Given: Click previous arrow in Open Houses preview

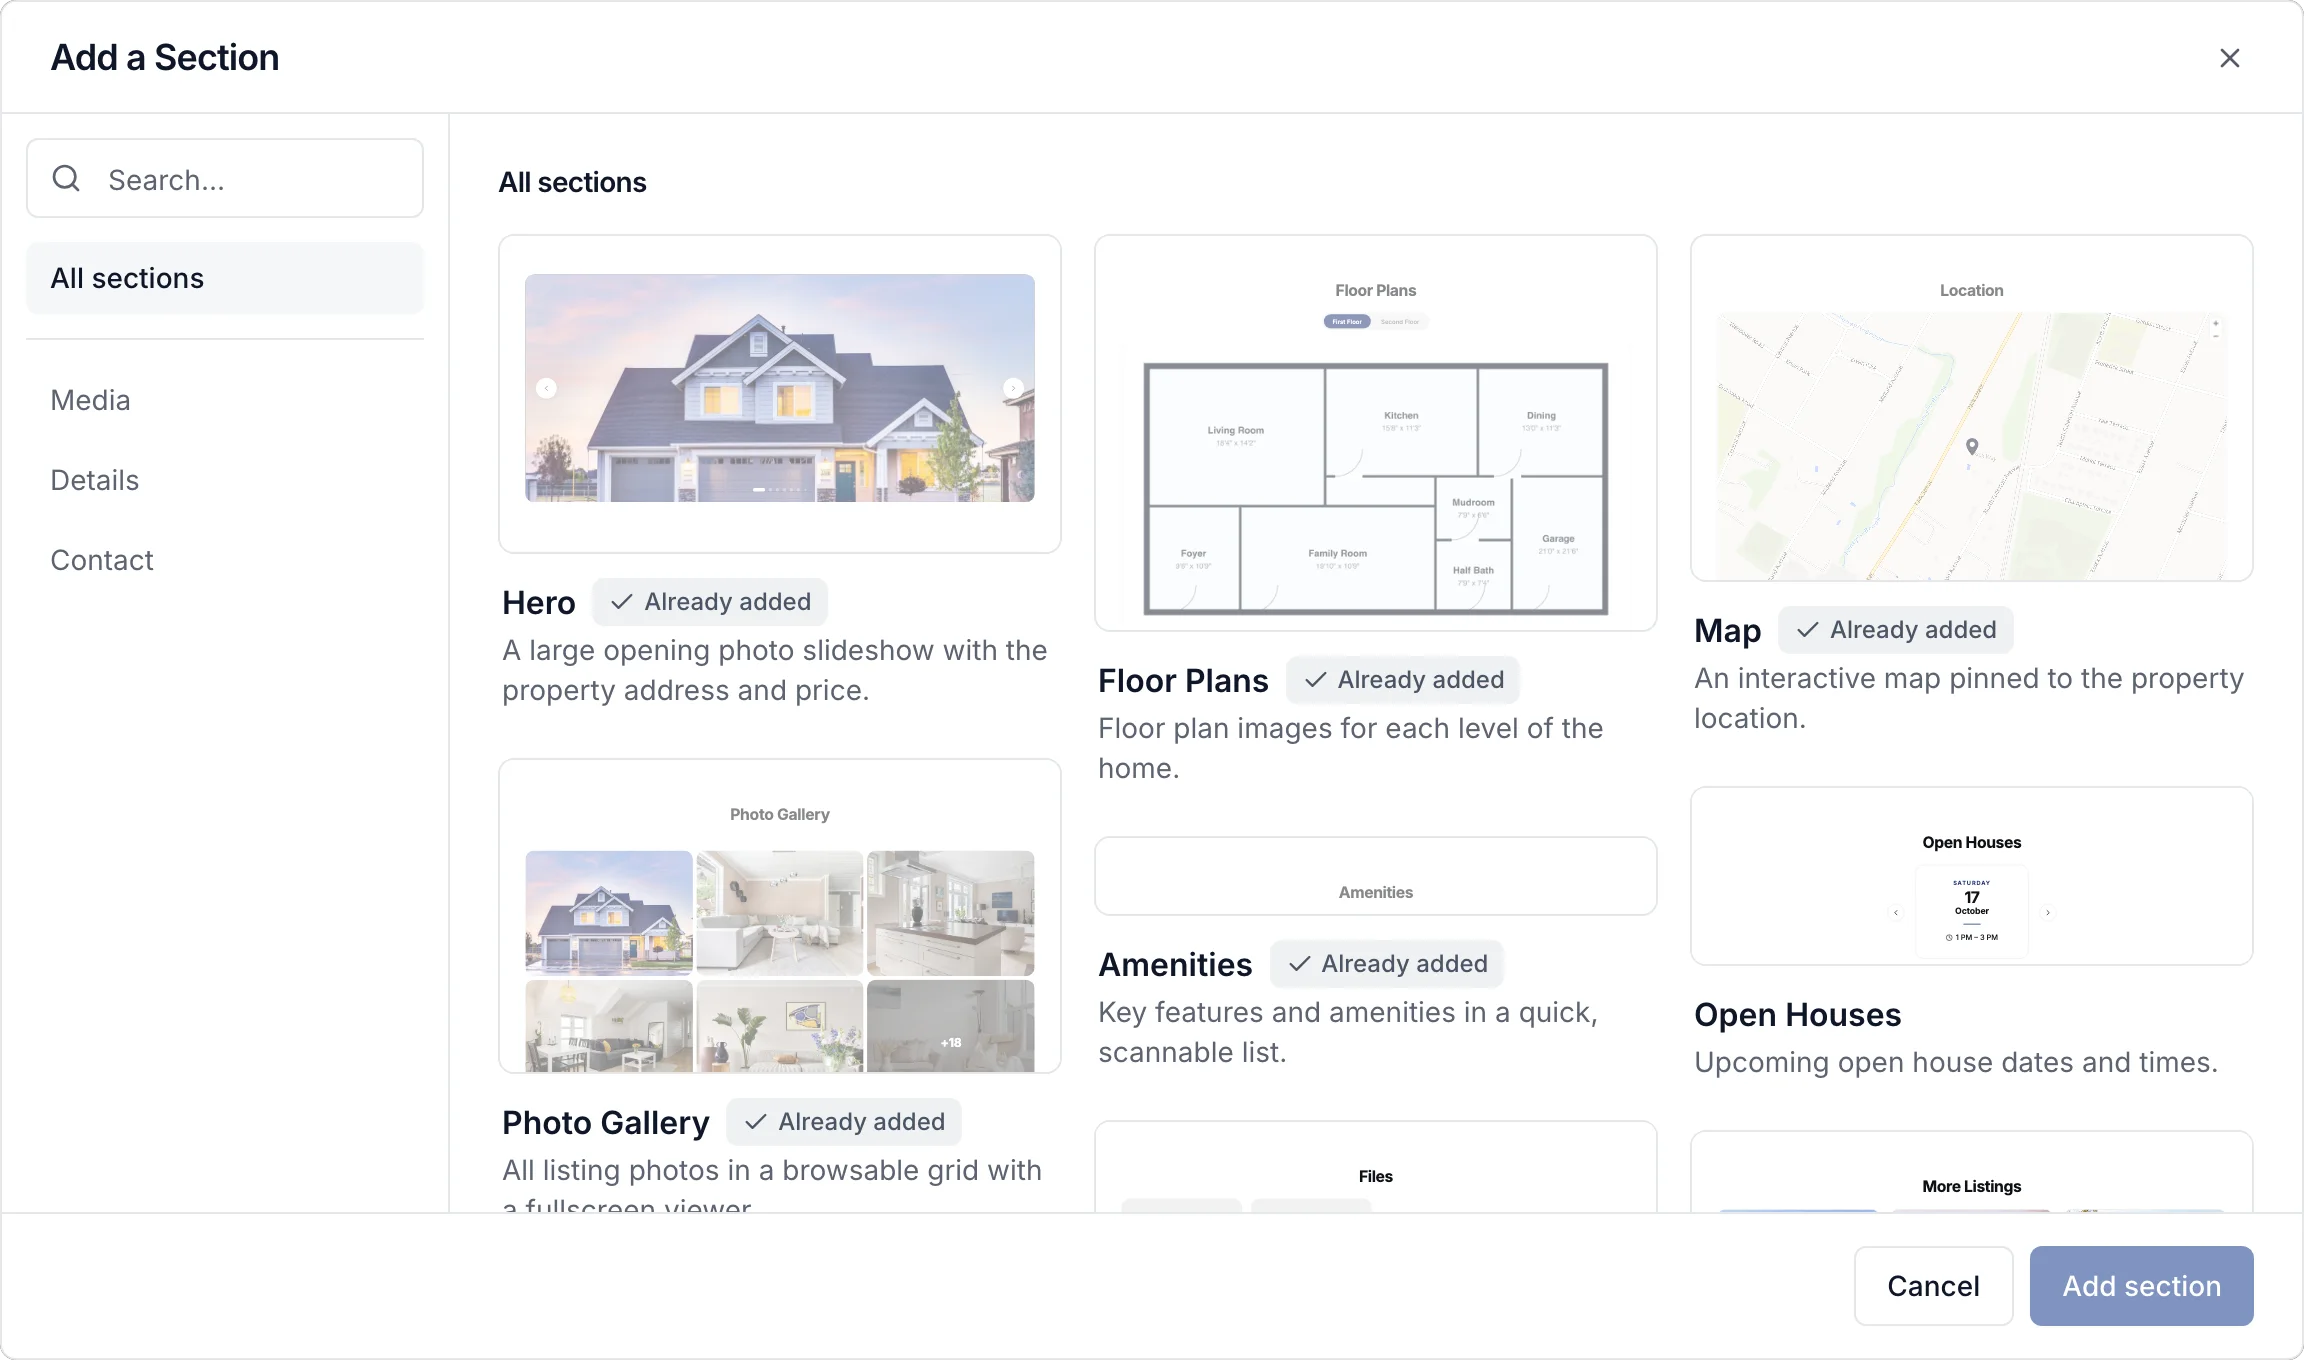Looking at the screenshot, I should tap(1896, 912).
